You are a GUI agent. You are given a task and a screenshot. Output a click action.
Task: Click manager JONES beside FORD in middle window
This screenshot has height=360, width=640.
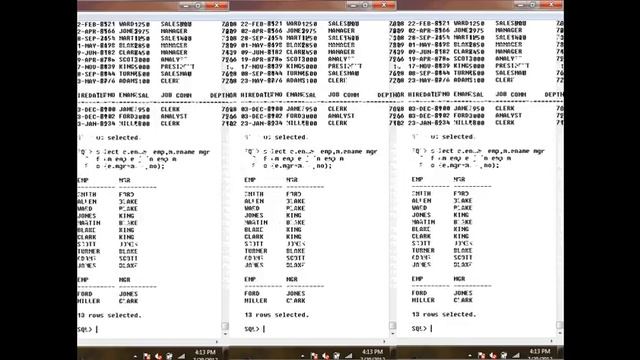tap(296, 293)
